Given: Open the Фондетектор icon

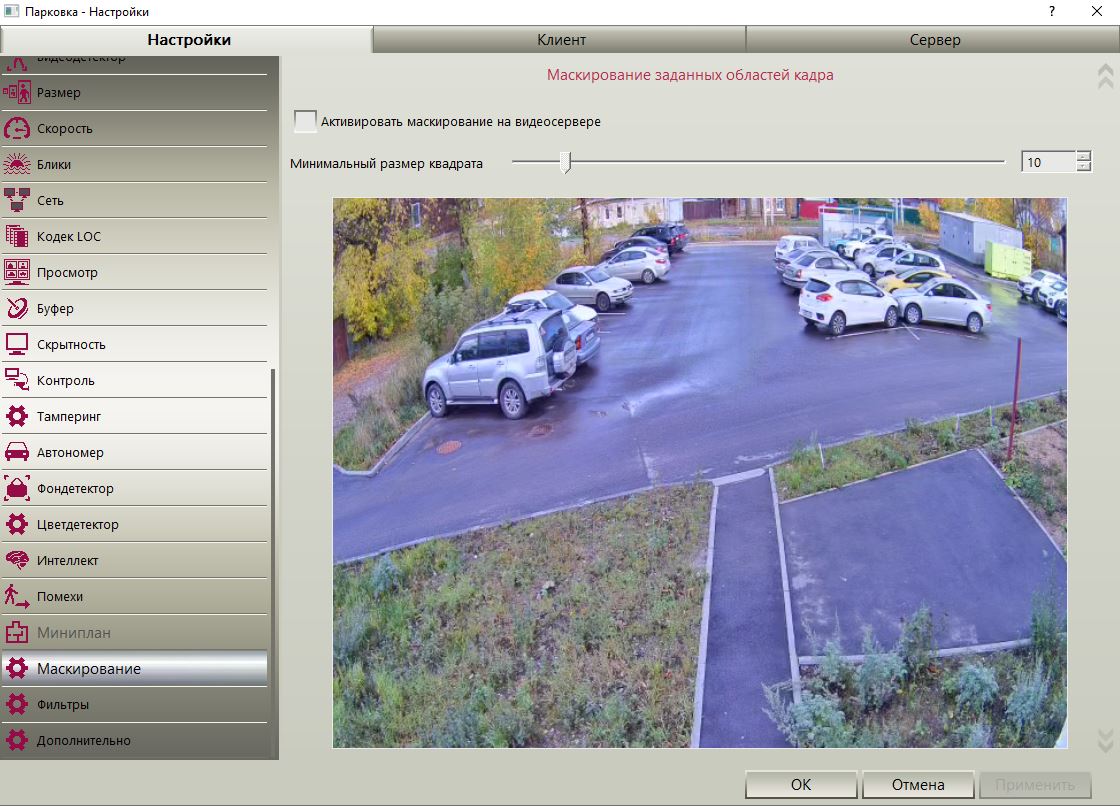Looking at the screenshot, I should point(16,488).
